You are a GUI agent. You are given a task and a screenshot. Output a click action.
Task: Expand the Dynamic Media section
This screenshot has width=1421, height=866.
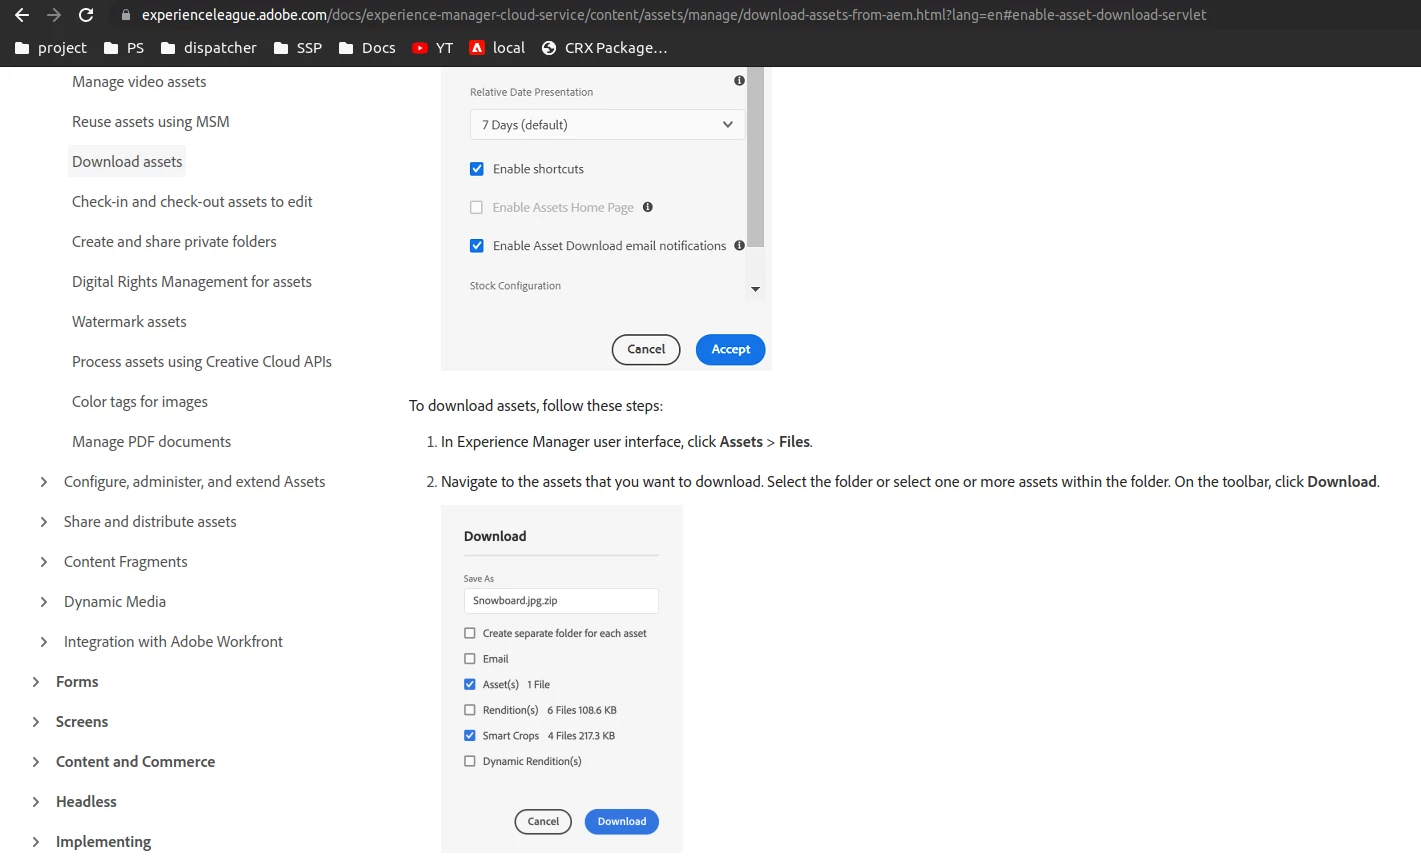coord(43,602)
